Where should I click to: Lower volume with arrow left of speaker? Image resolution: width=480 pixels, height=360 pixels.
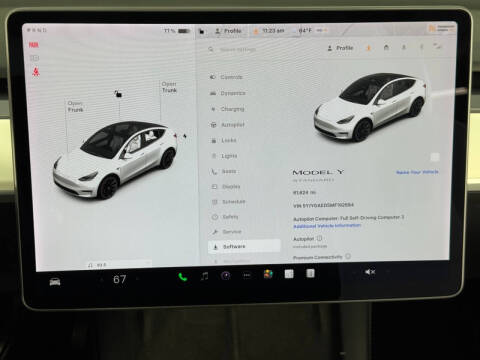(x=354, y=272)
